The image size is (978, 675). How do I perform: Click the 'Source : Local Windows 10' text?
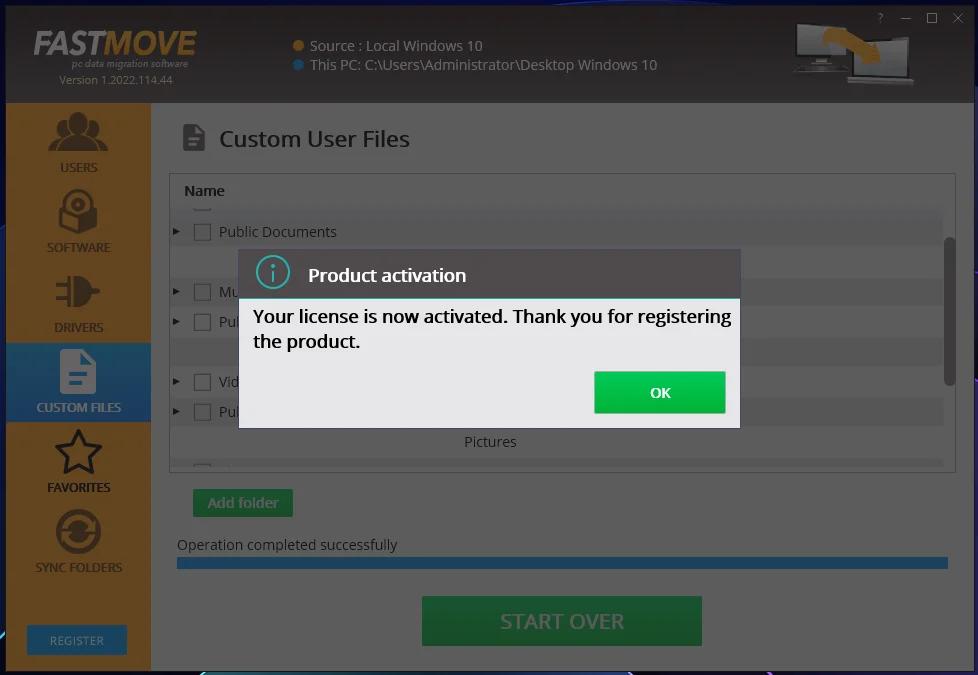[x=396, y=46]
